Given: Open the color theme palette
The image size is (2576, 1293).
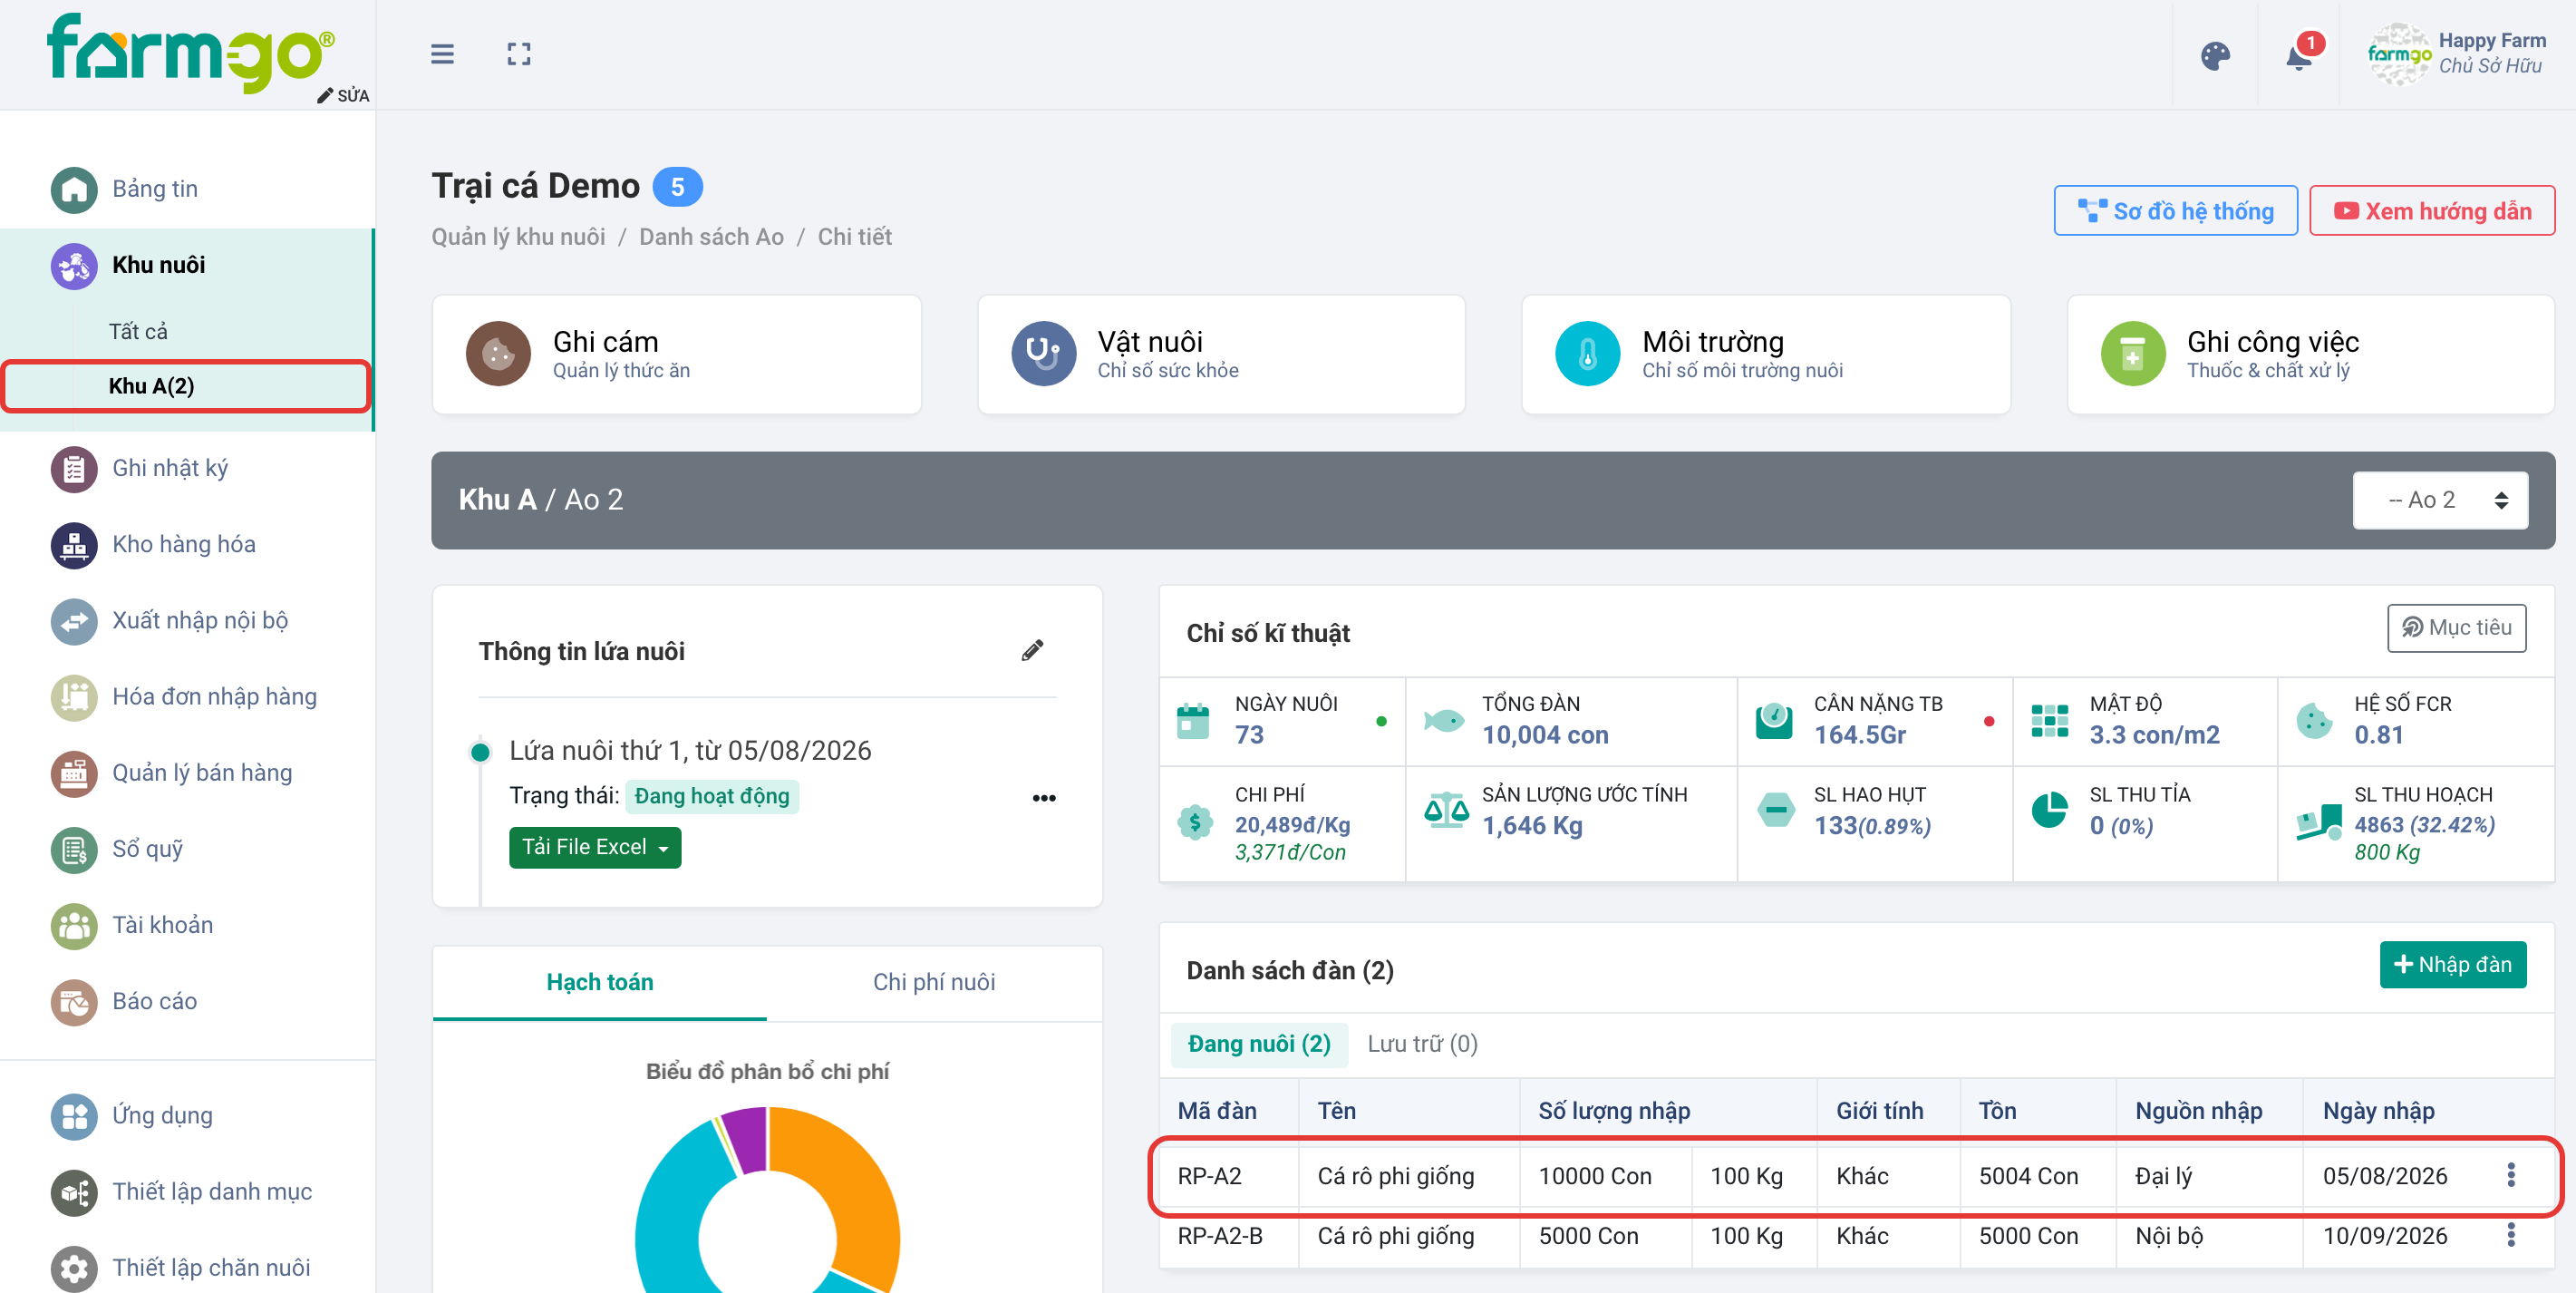Looking at the screenshot, I should [2215, 56].
